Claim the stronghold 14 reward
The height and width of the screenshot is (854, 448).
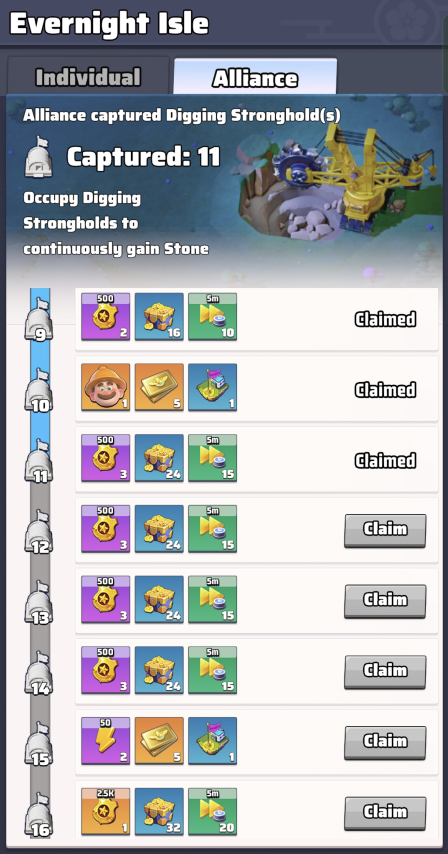[x=385, y=672]
